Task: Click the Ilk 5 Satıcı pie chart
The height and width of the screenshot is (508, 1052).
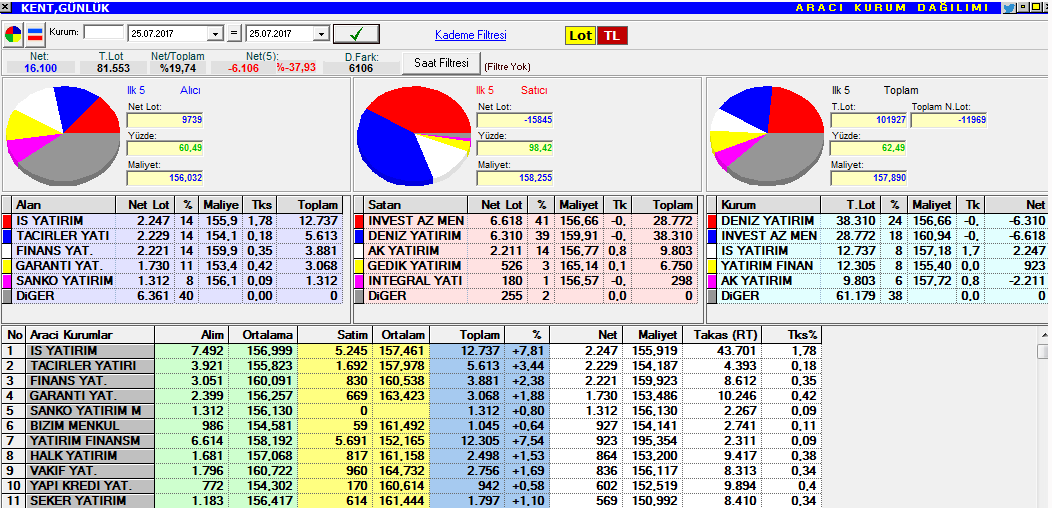Action: coord(414,136)
